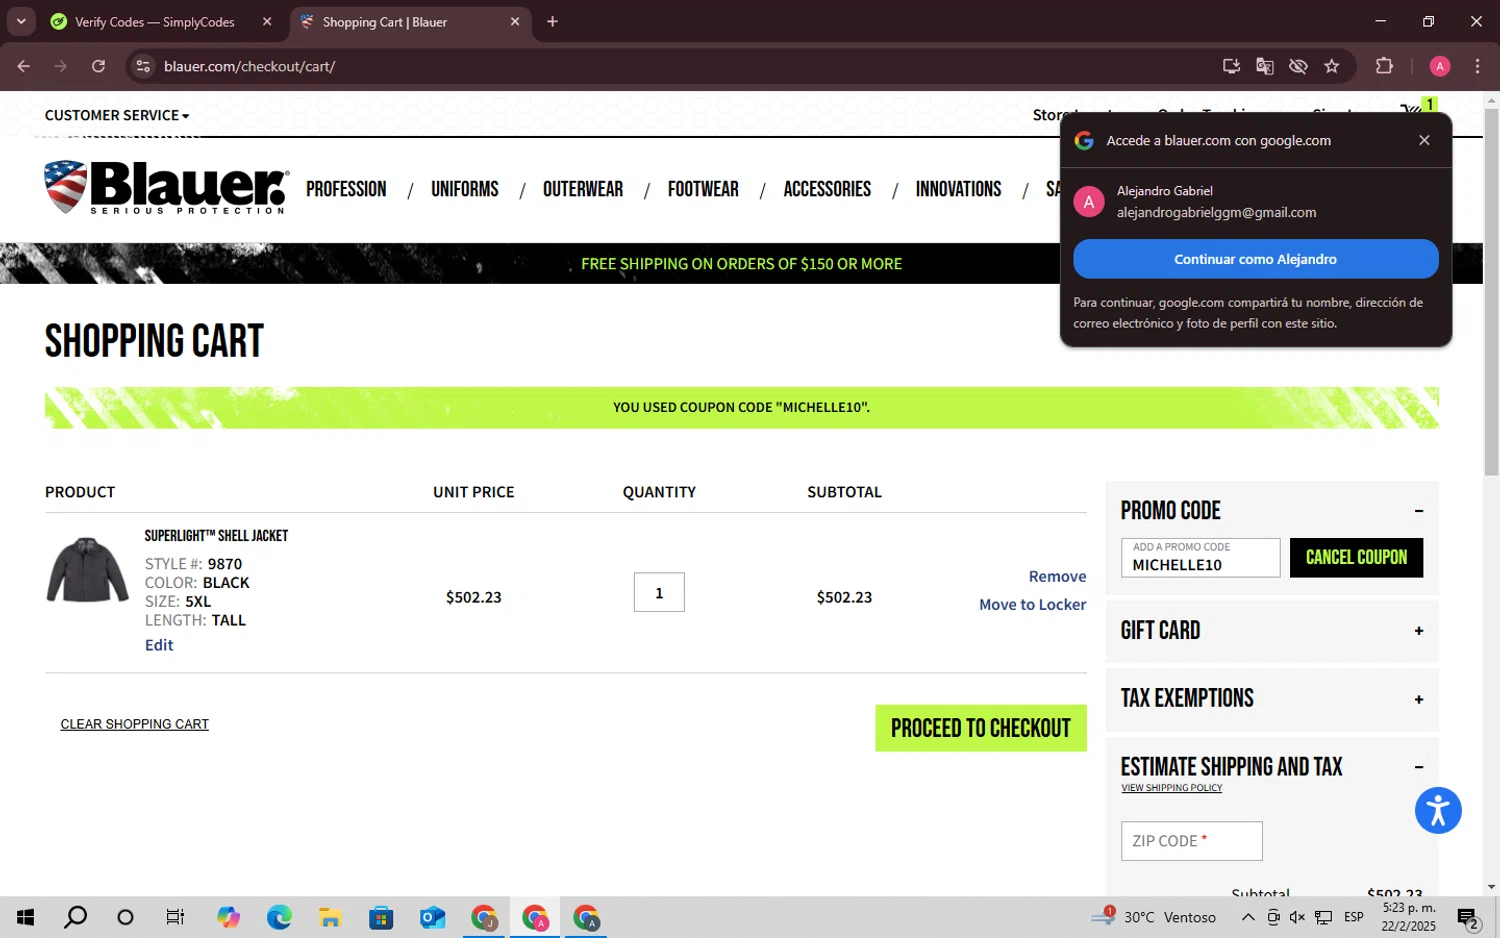1500x938 pixels.
Task: Open Outlook from taskbar
Action: tap(432, 917)
